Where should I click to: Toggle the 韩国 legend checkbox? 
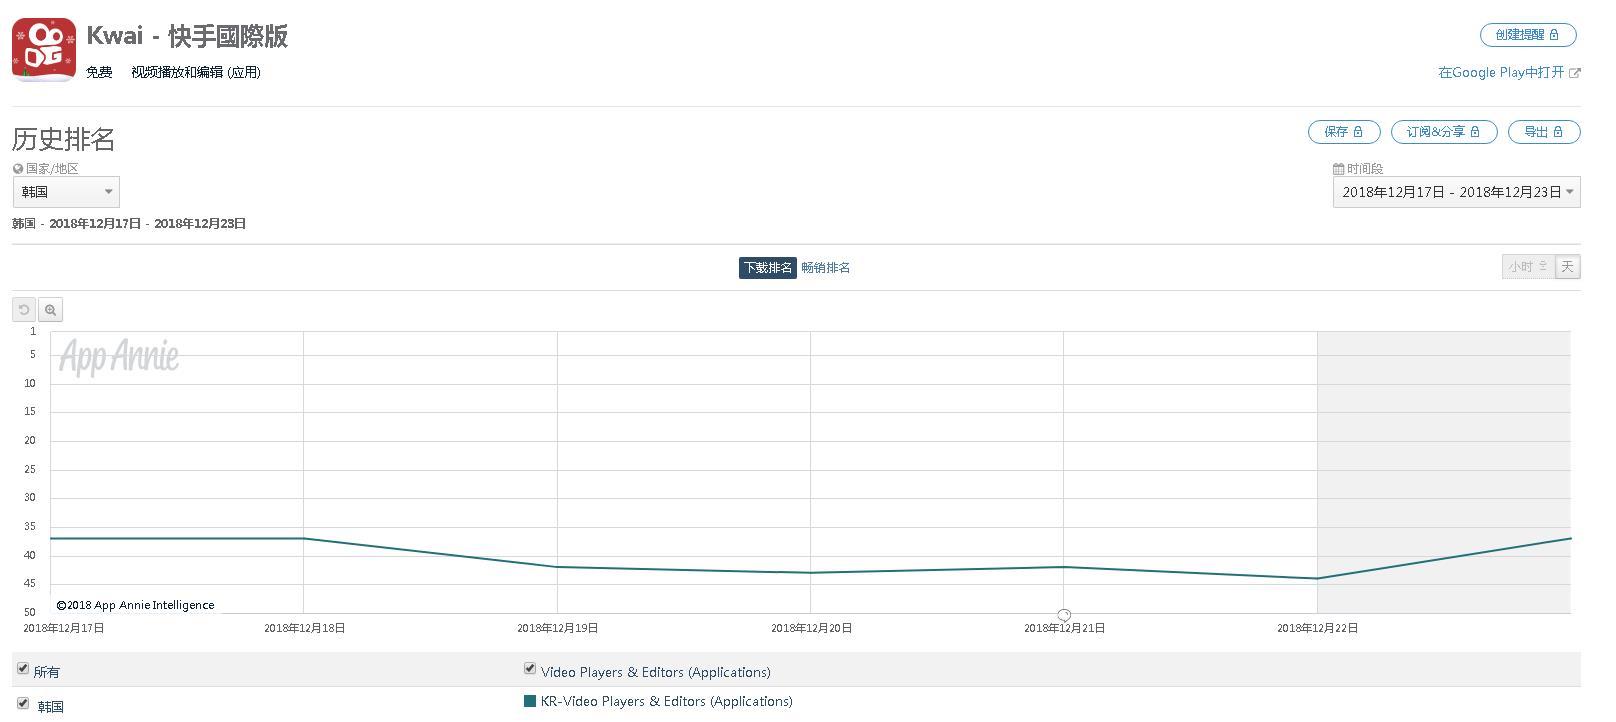tap(23, 703)
